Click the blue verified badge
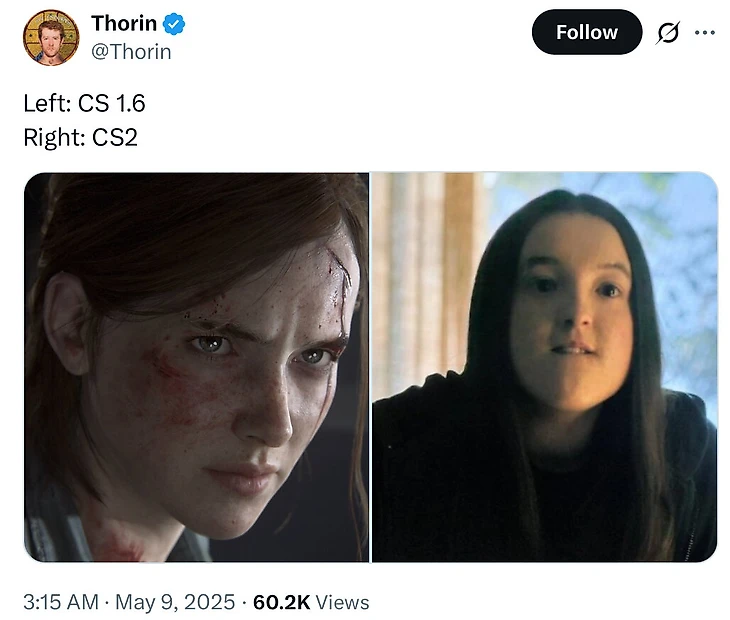730x620 pixels. point(174,24)
